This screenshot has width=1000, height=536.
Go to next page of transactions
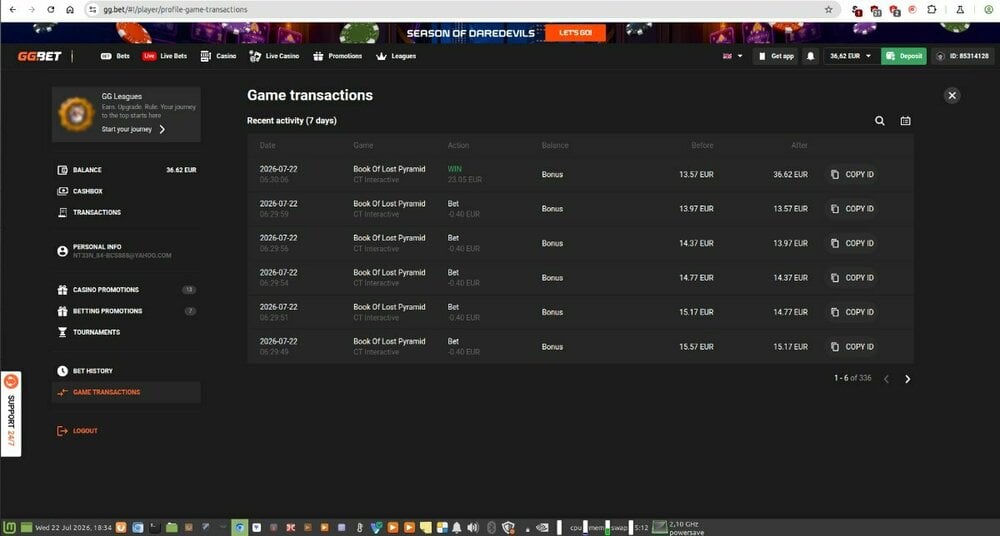pos(908,379)
